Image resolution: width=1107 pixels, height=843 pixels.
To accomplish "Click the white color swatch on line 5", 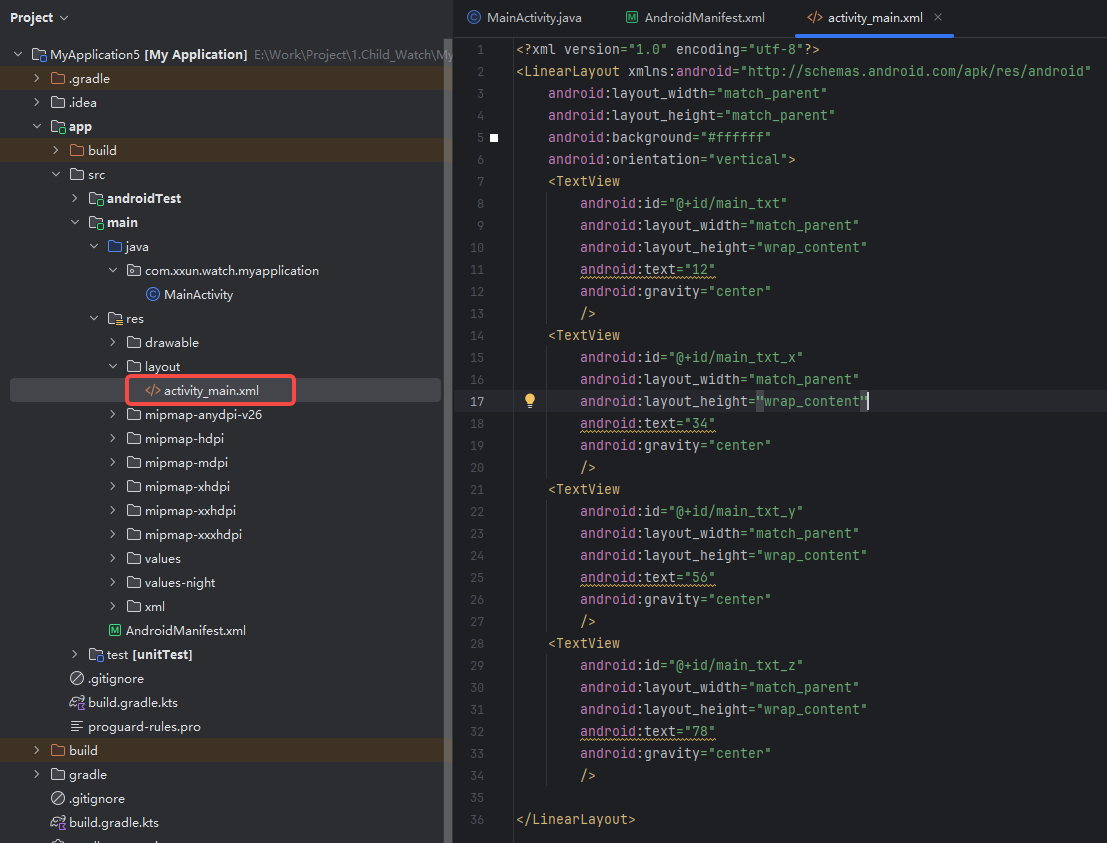I will point(494,138).
